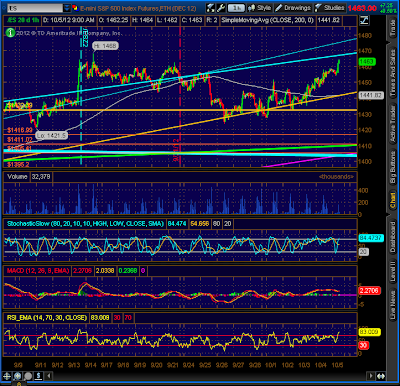This screenshot has height=386, width=400.
Task: Click the zoom magnifier icon at bottom
Action: click(x=17, y=376)
